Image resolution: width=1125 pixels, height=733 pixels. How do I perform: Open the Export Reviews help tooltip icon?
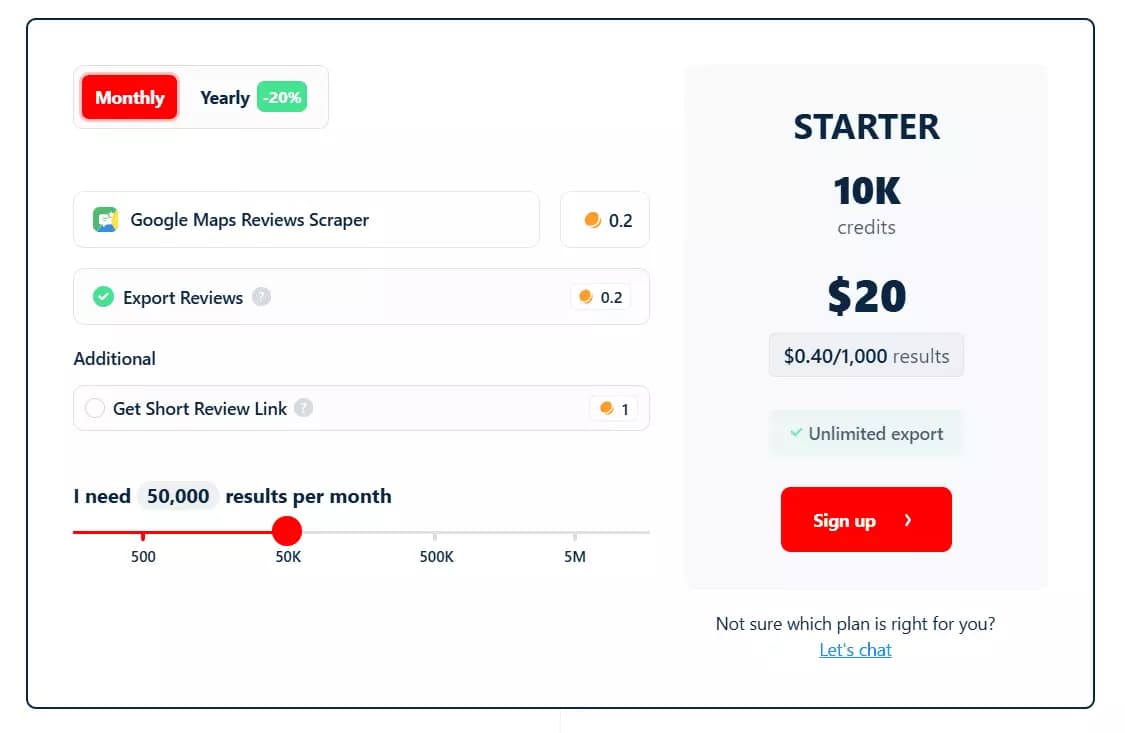[x=260, y=297]
